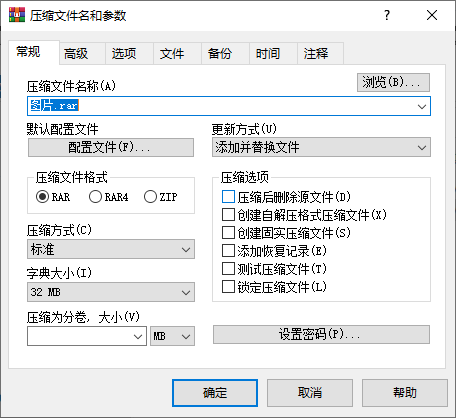Click the 确定 button
Viewport: 456px width, 418px height.
[x=215, y=393]
